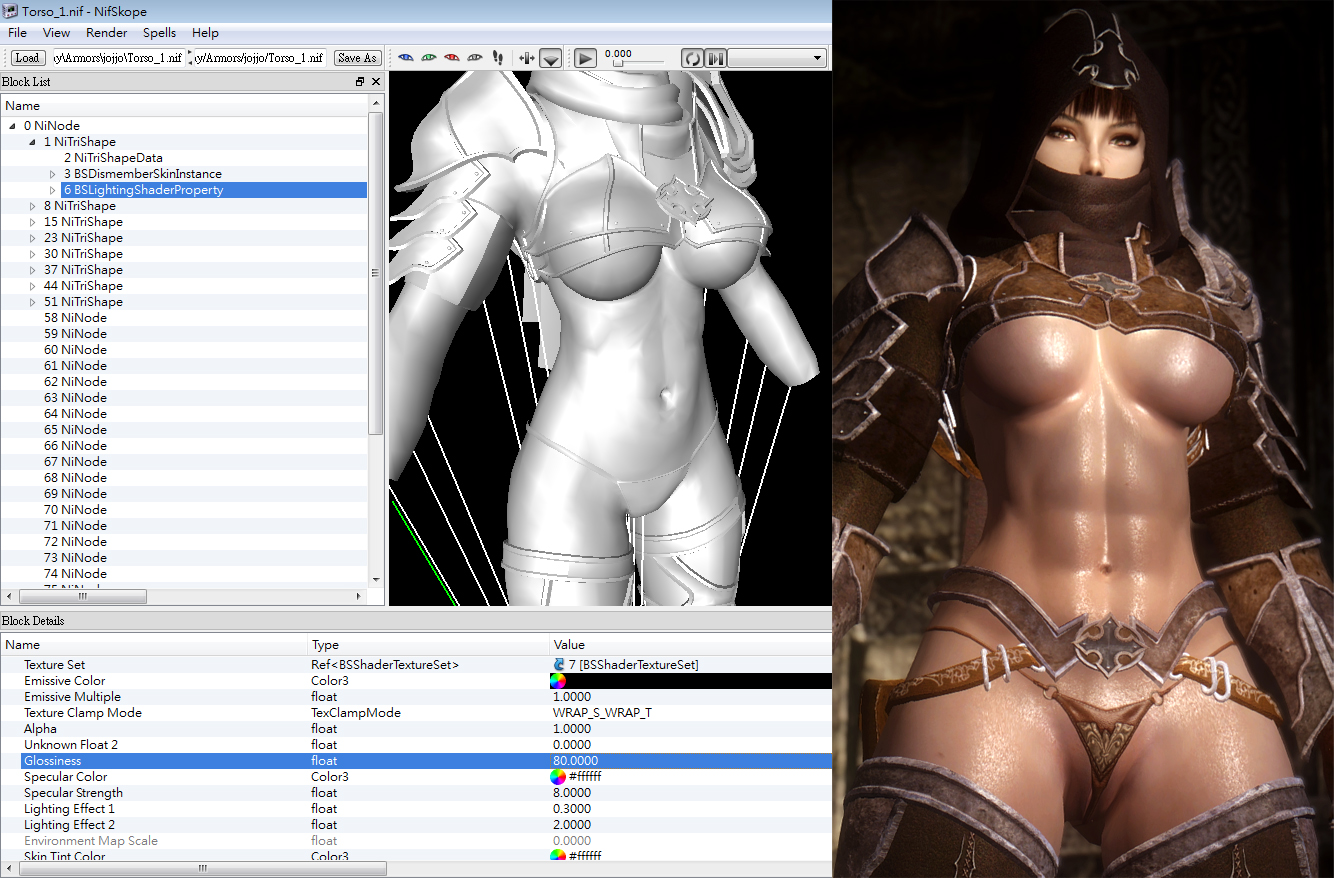This screenshot has height=878, width=1334.
Task: Close the Block List panel
Action: (x=376, y=82)
